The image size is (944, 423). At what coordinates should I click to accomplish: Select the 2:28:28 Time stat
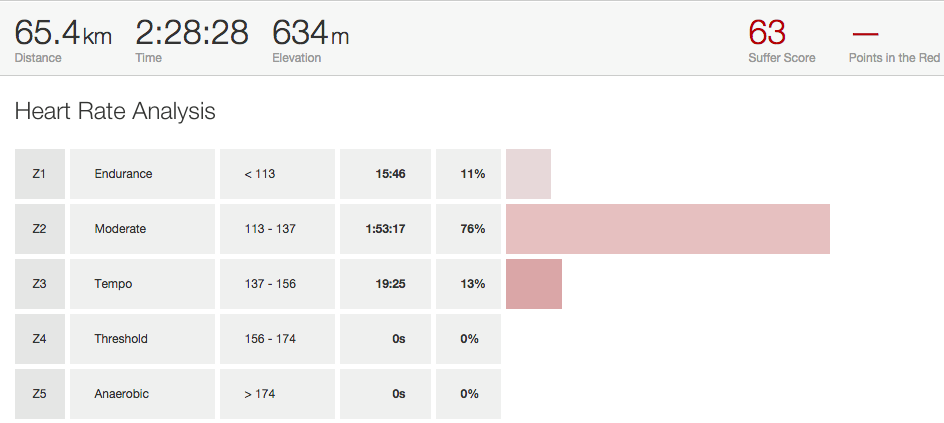tap(192, 35)
